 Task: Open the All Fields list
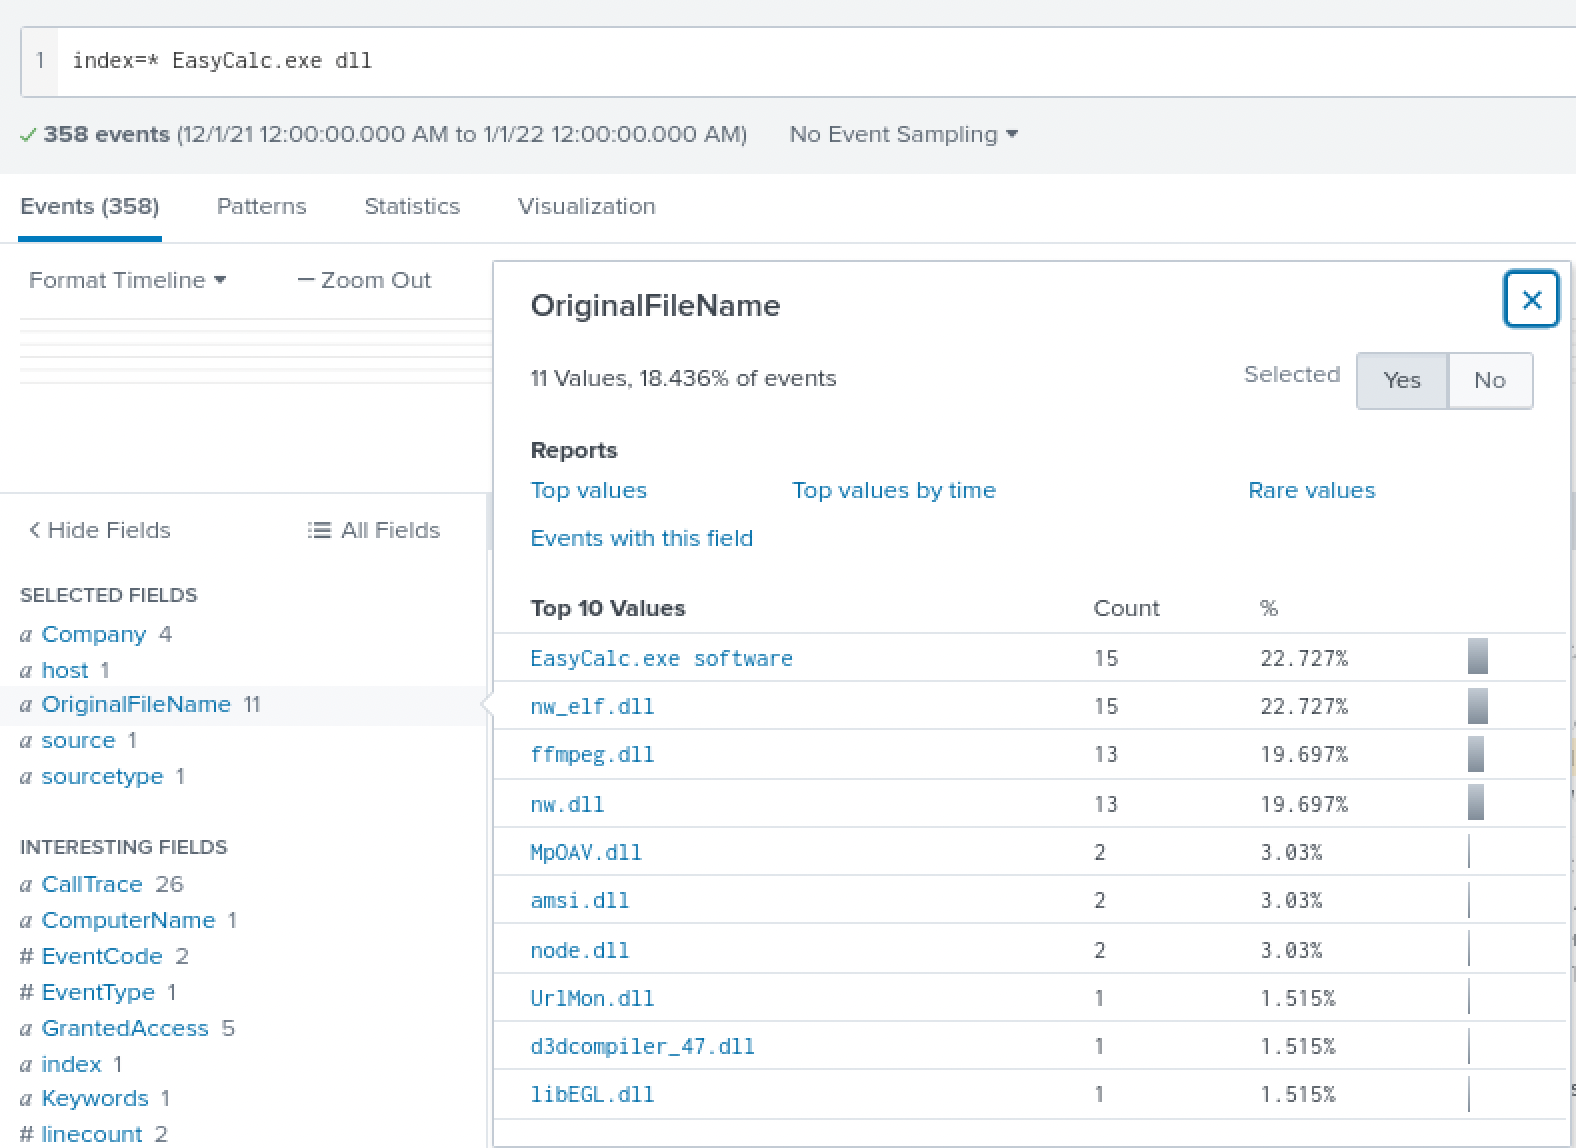click(x=374, y=530)
